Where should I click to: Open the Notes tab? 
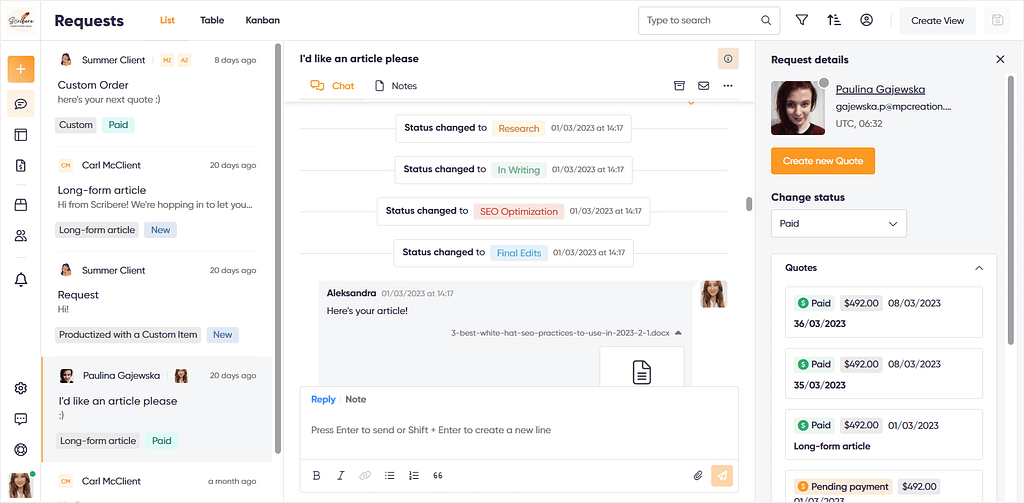click(396, 86)
